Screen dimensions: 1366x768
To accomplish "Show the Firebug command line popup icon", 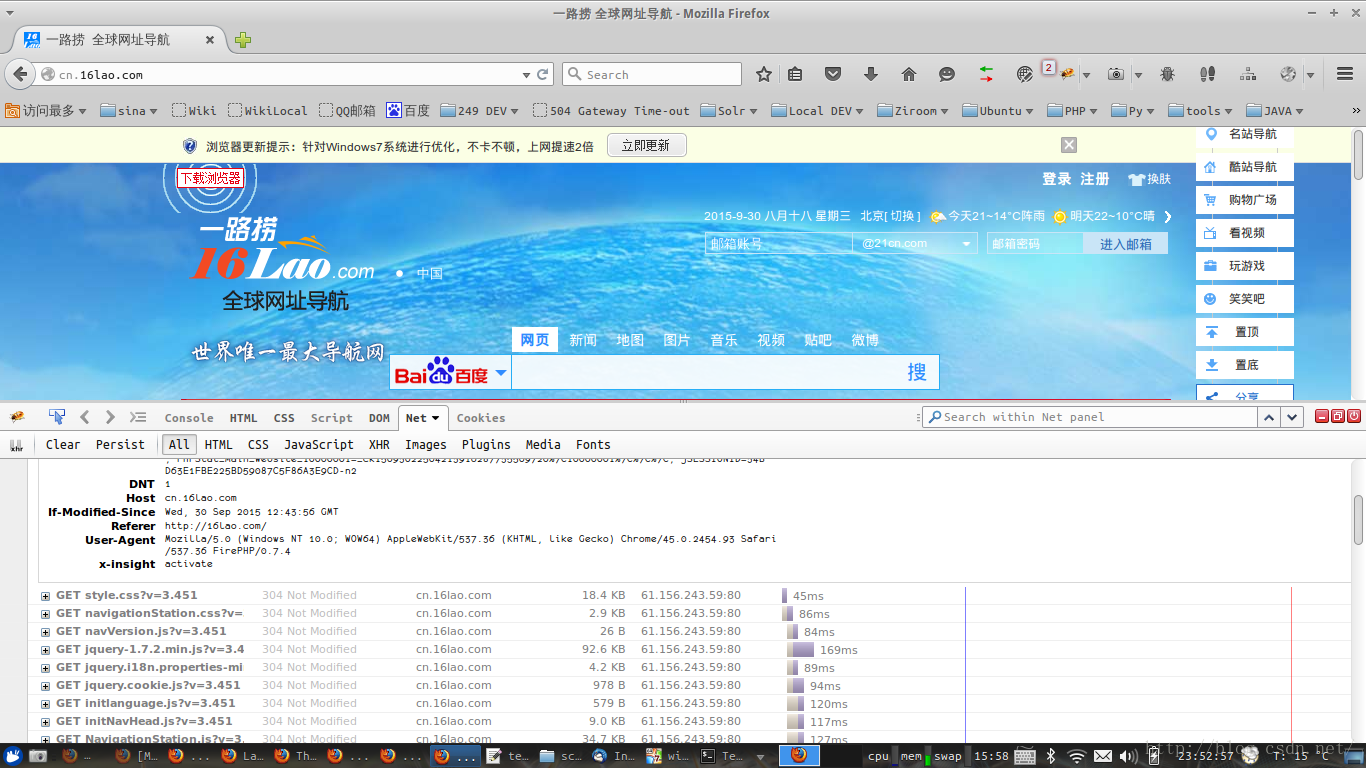I will (x=138, y=417).
